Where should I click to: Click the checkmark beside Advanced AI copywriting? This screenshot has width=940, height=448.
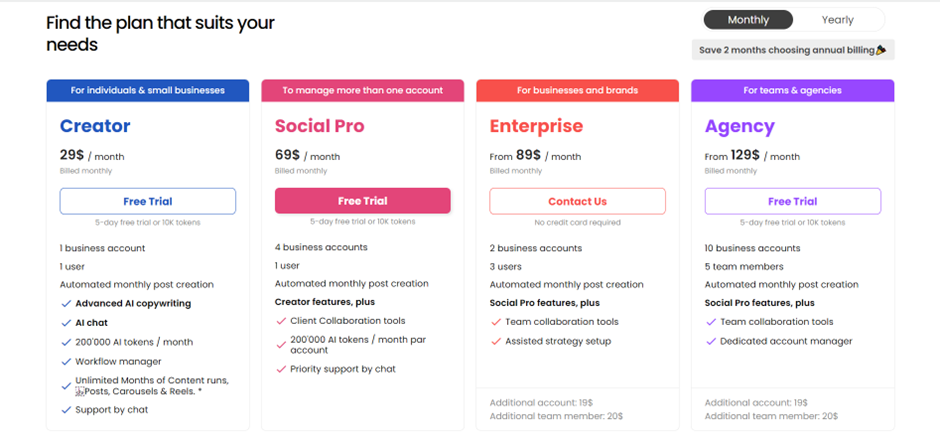[66, 303]
